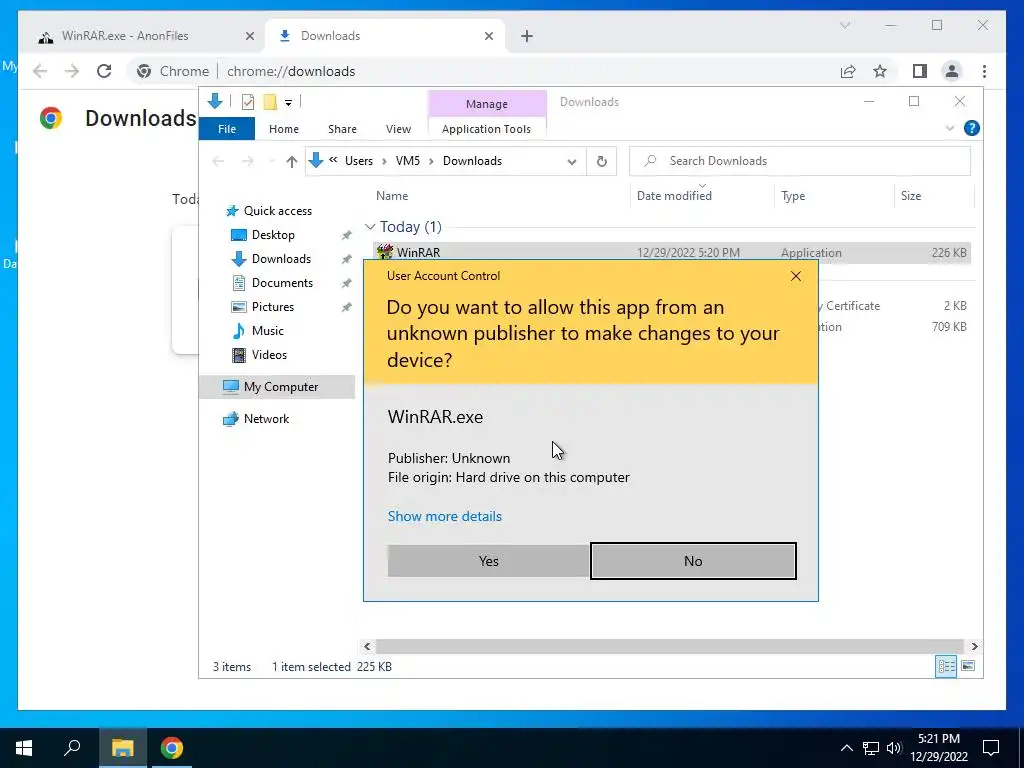
Task: Switch to the Share ribbon tab
Action: pos(342,129)
